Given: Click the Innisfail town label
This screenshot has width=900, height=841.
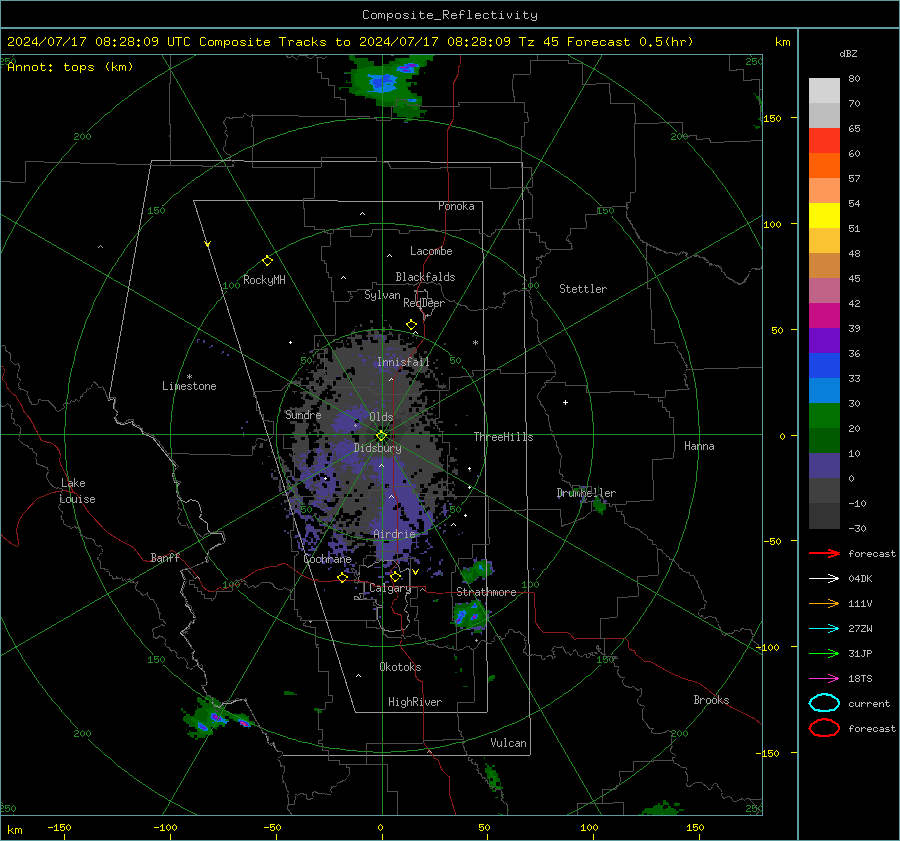Looking at the screenshot, I should [x=403, y=362].
